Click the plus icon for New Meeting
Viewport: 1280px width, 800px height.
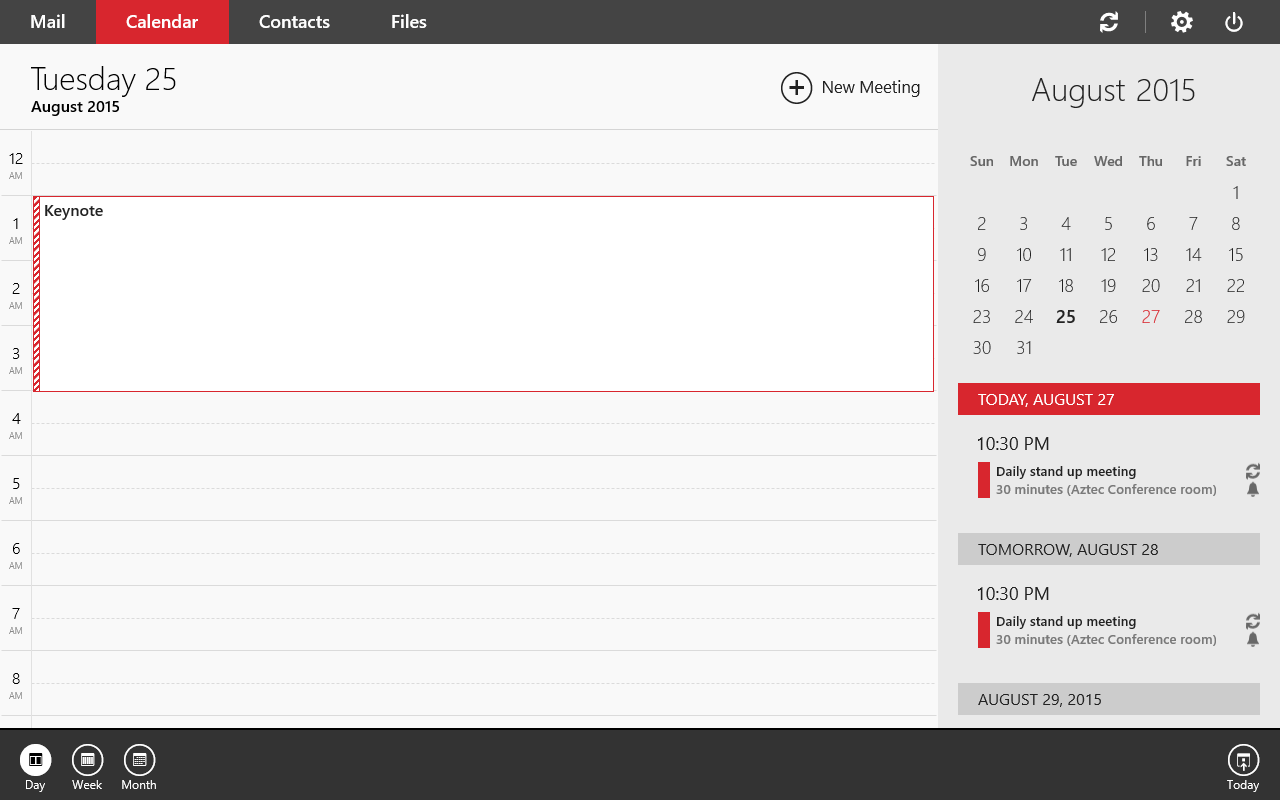pos(796,88)
